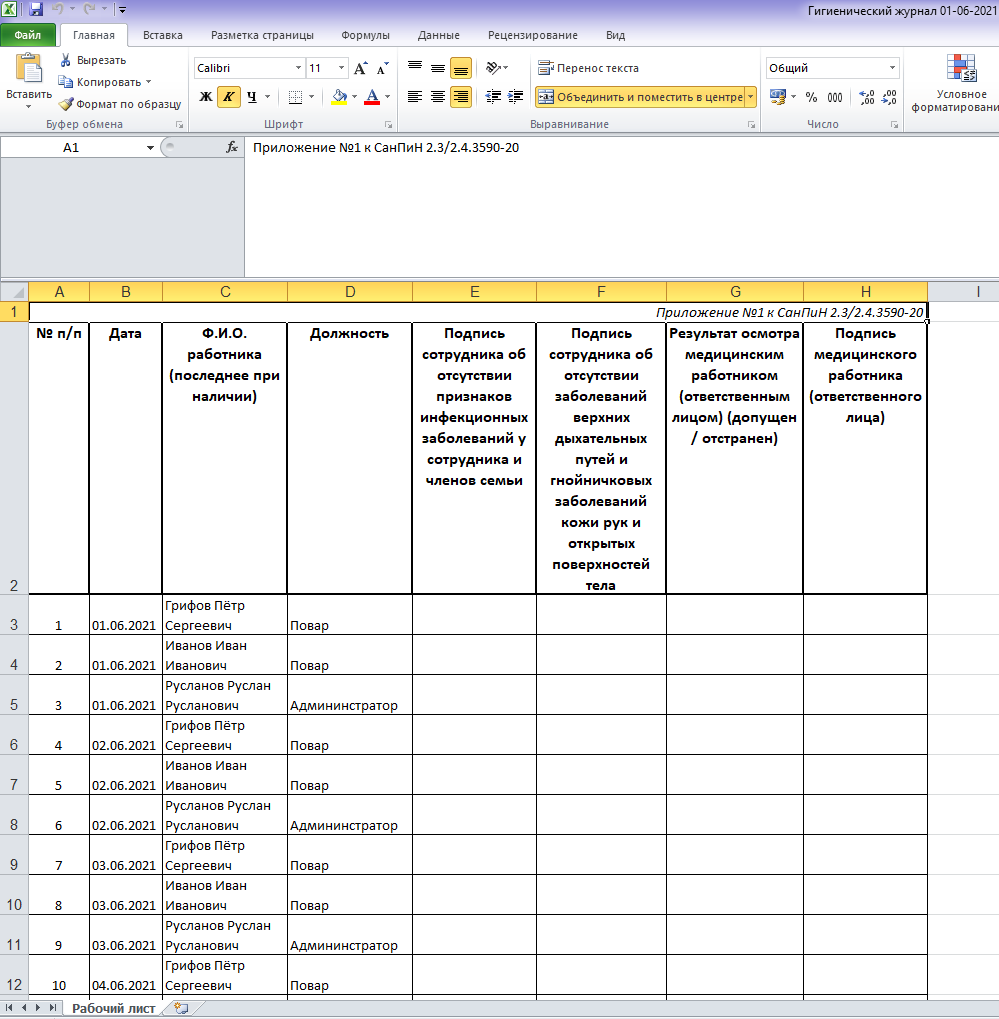Open Conditional Formatting (Условное форматирование)
The height and width of the screenshot is (1019, 999).
(955, 84)
